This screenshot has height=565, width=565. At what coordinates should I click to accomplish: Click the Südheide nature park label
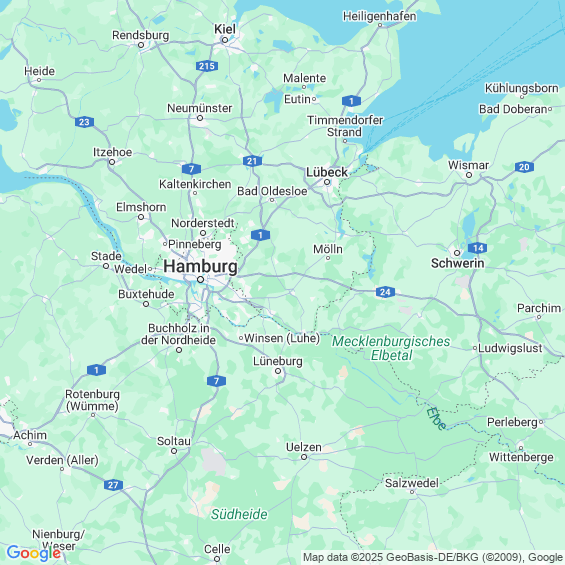[239, 514]
